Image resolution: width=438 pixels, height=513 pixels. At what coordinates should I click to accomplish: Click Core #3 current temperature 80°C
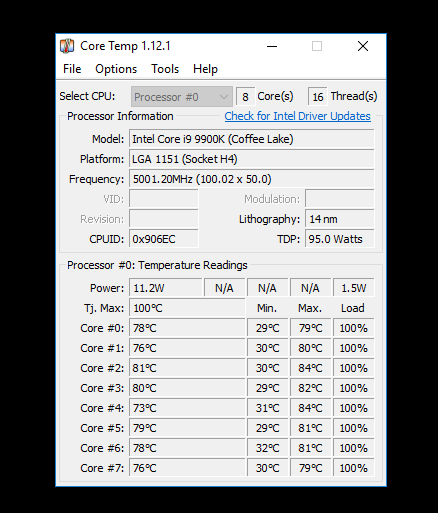(187, 388)
